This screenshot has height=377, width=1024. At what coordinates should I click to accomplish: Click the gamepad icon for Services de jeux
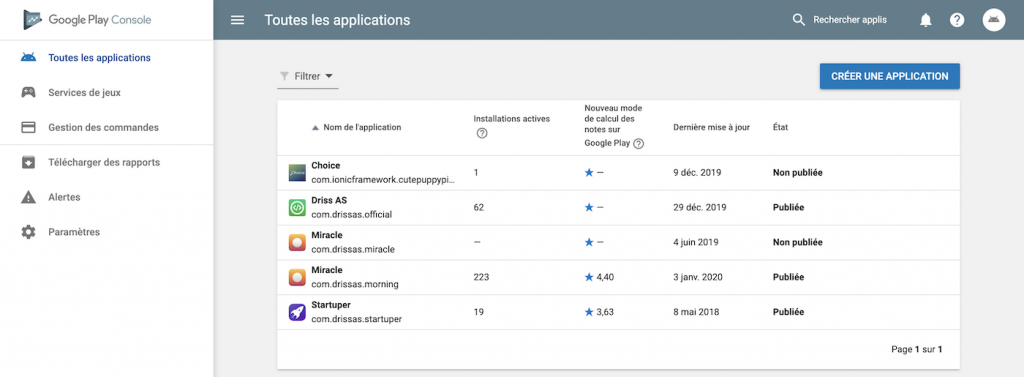pos(28,93)
